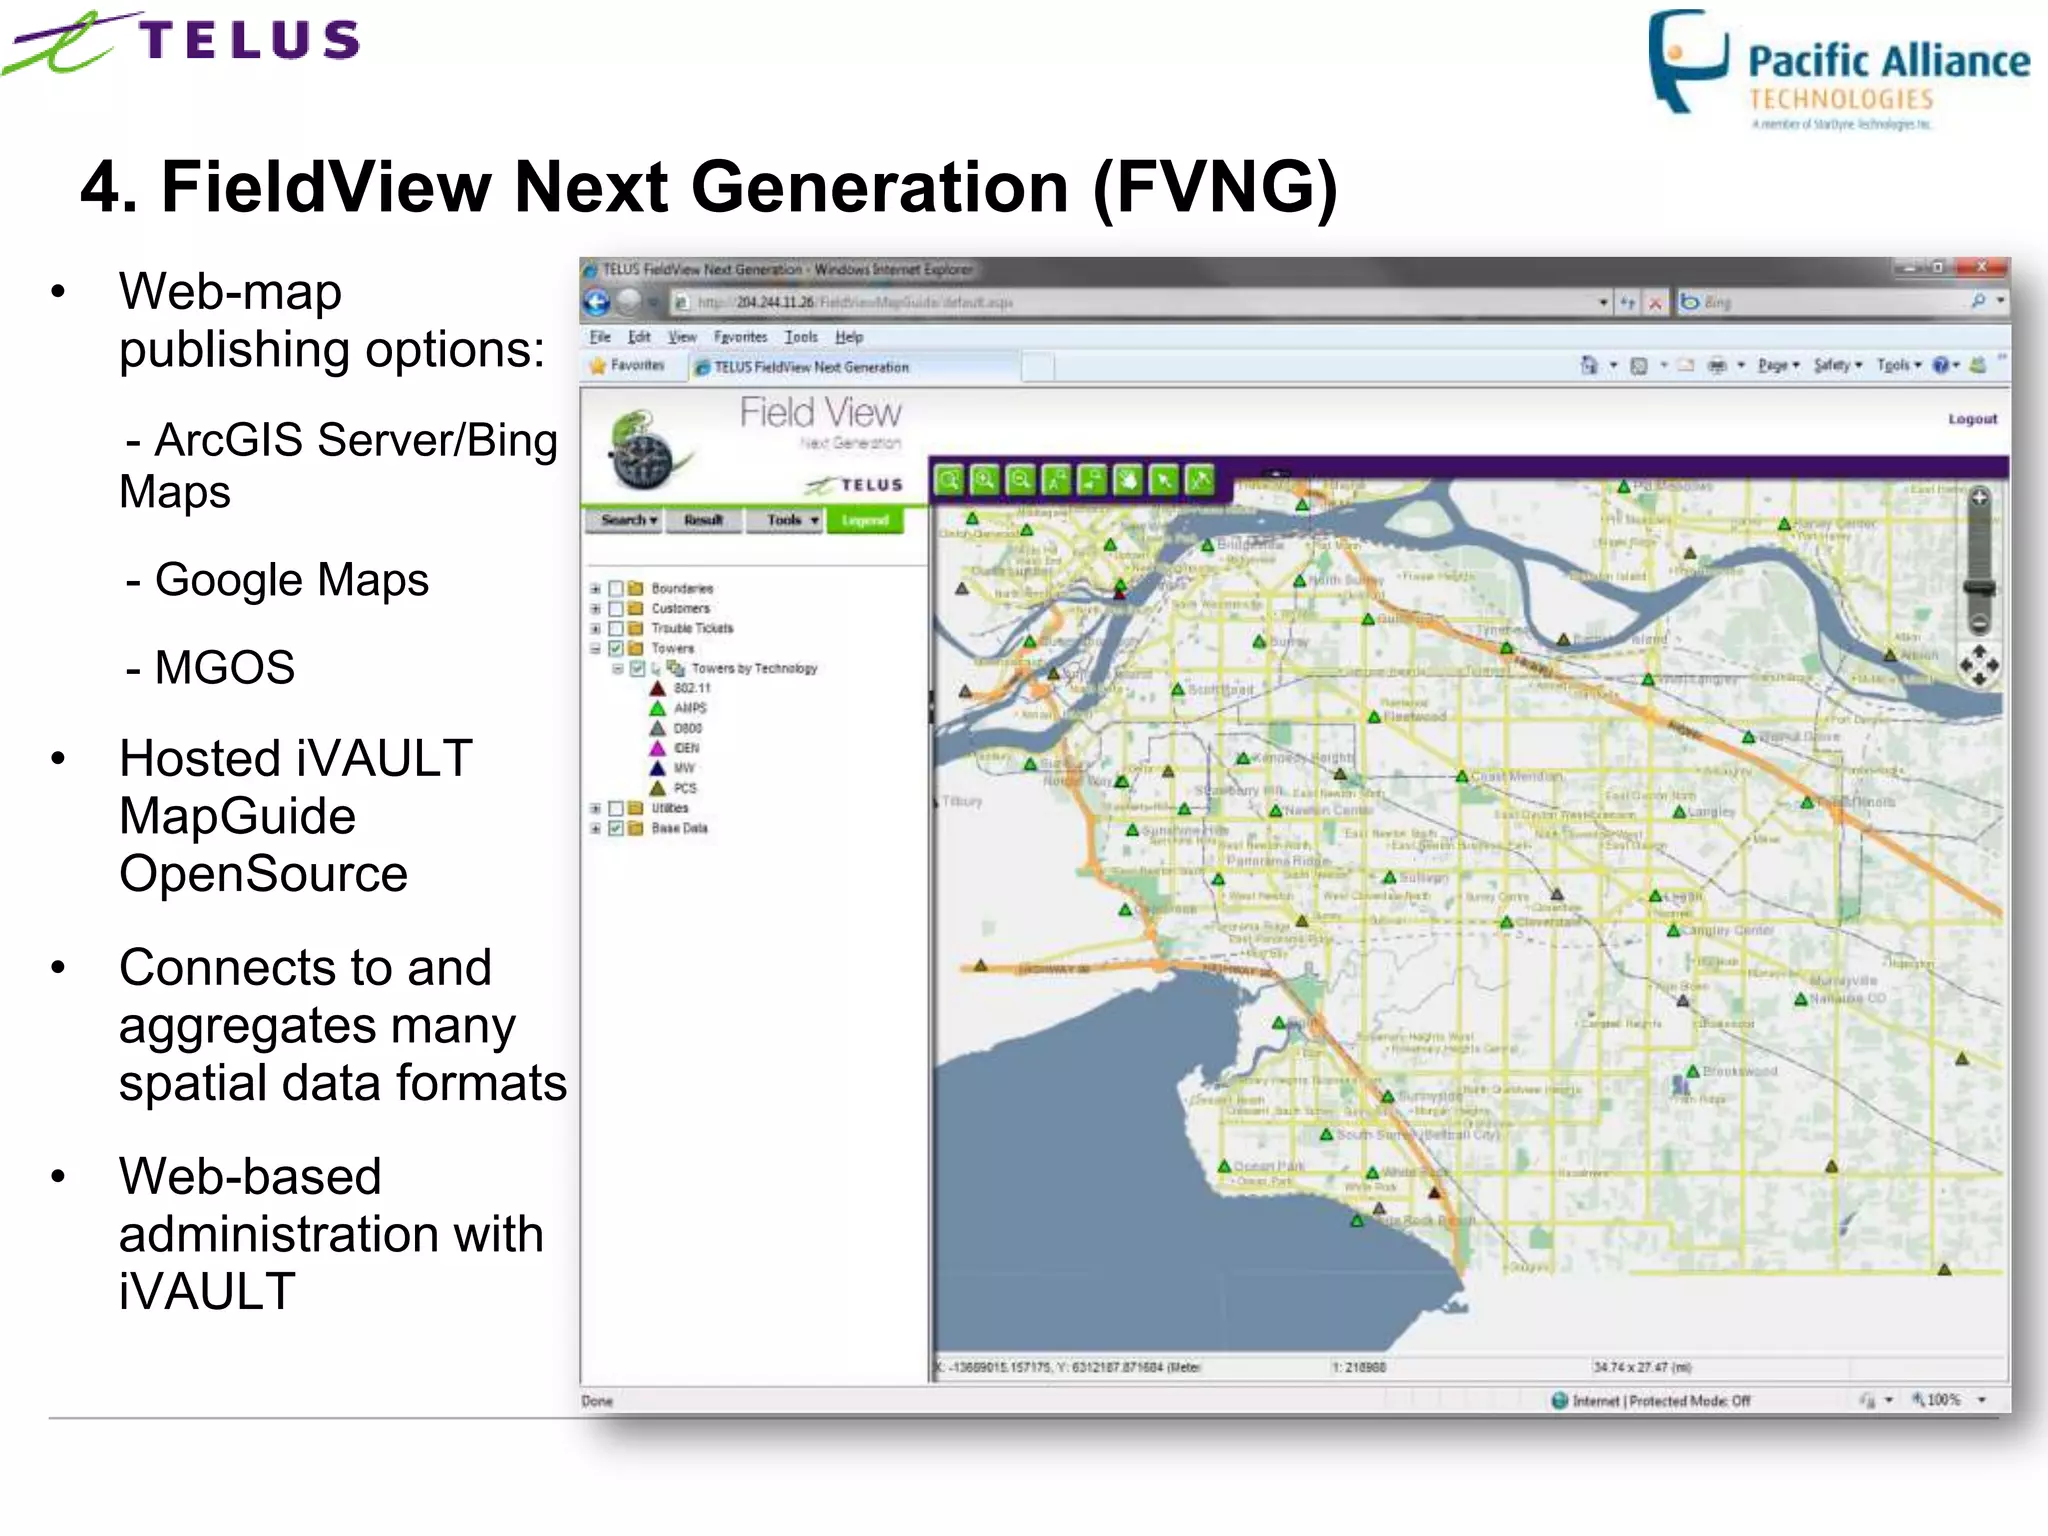Click the minus button on zoom slider
Viewport: 2048px width, 1536px height.
pos(1979,623)
